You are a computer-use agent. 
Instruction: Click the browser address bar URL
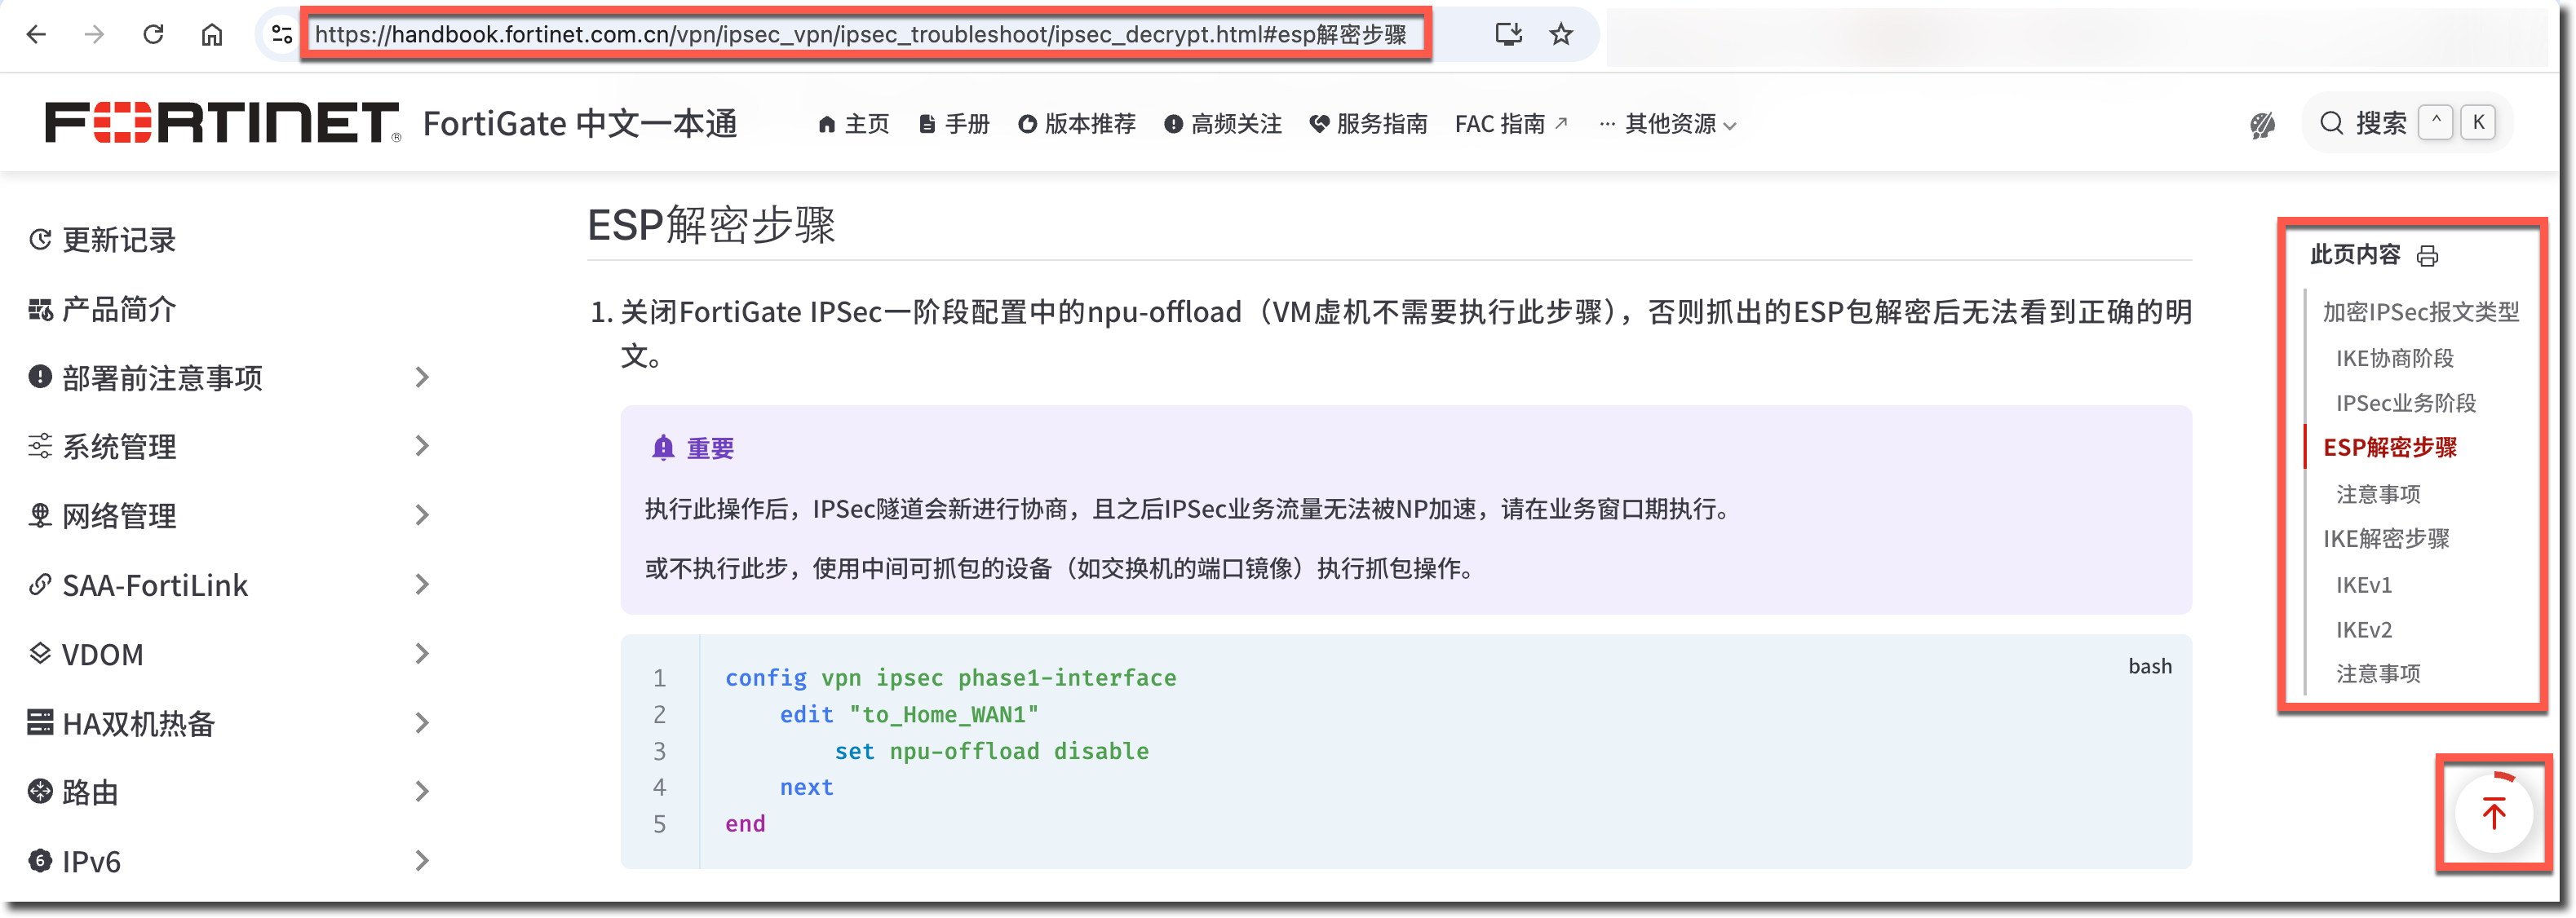(x=860, y=35)
